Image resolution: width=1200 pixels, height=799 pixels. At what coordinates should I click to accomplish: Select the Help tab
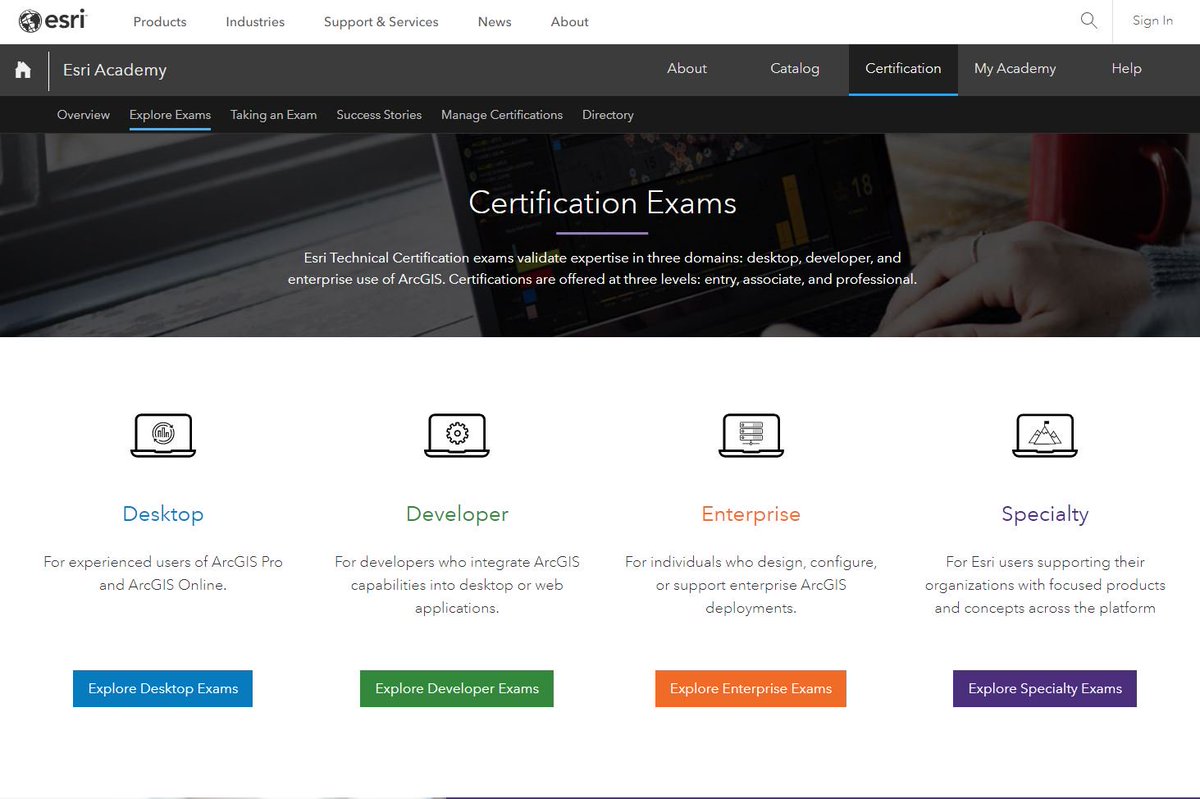tap(1126, 69)
